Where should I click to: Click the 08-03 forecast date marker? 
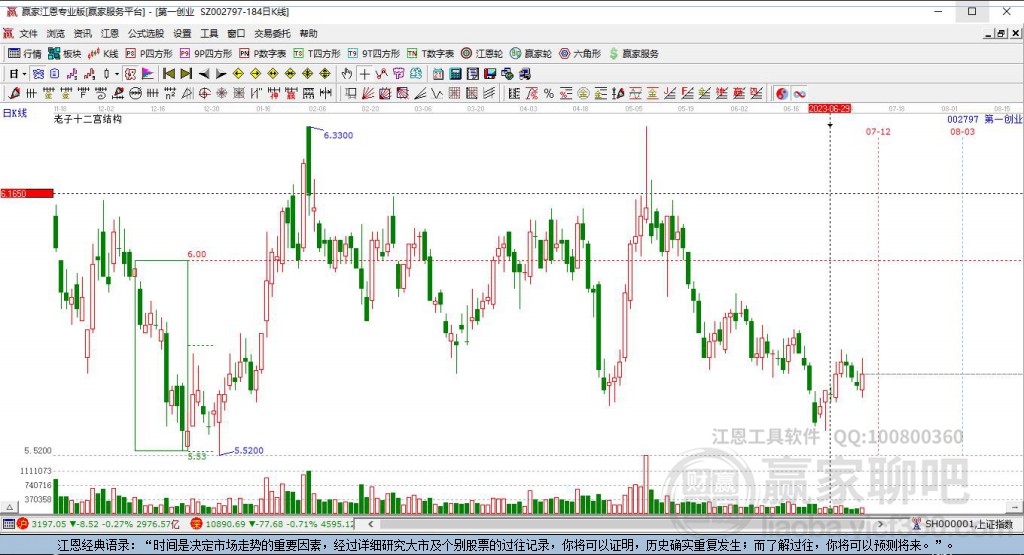point(963,132)
